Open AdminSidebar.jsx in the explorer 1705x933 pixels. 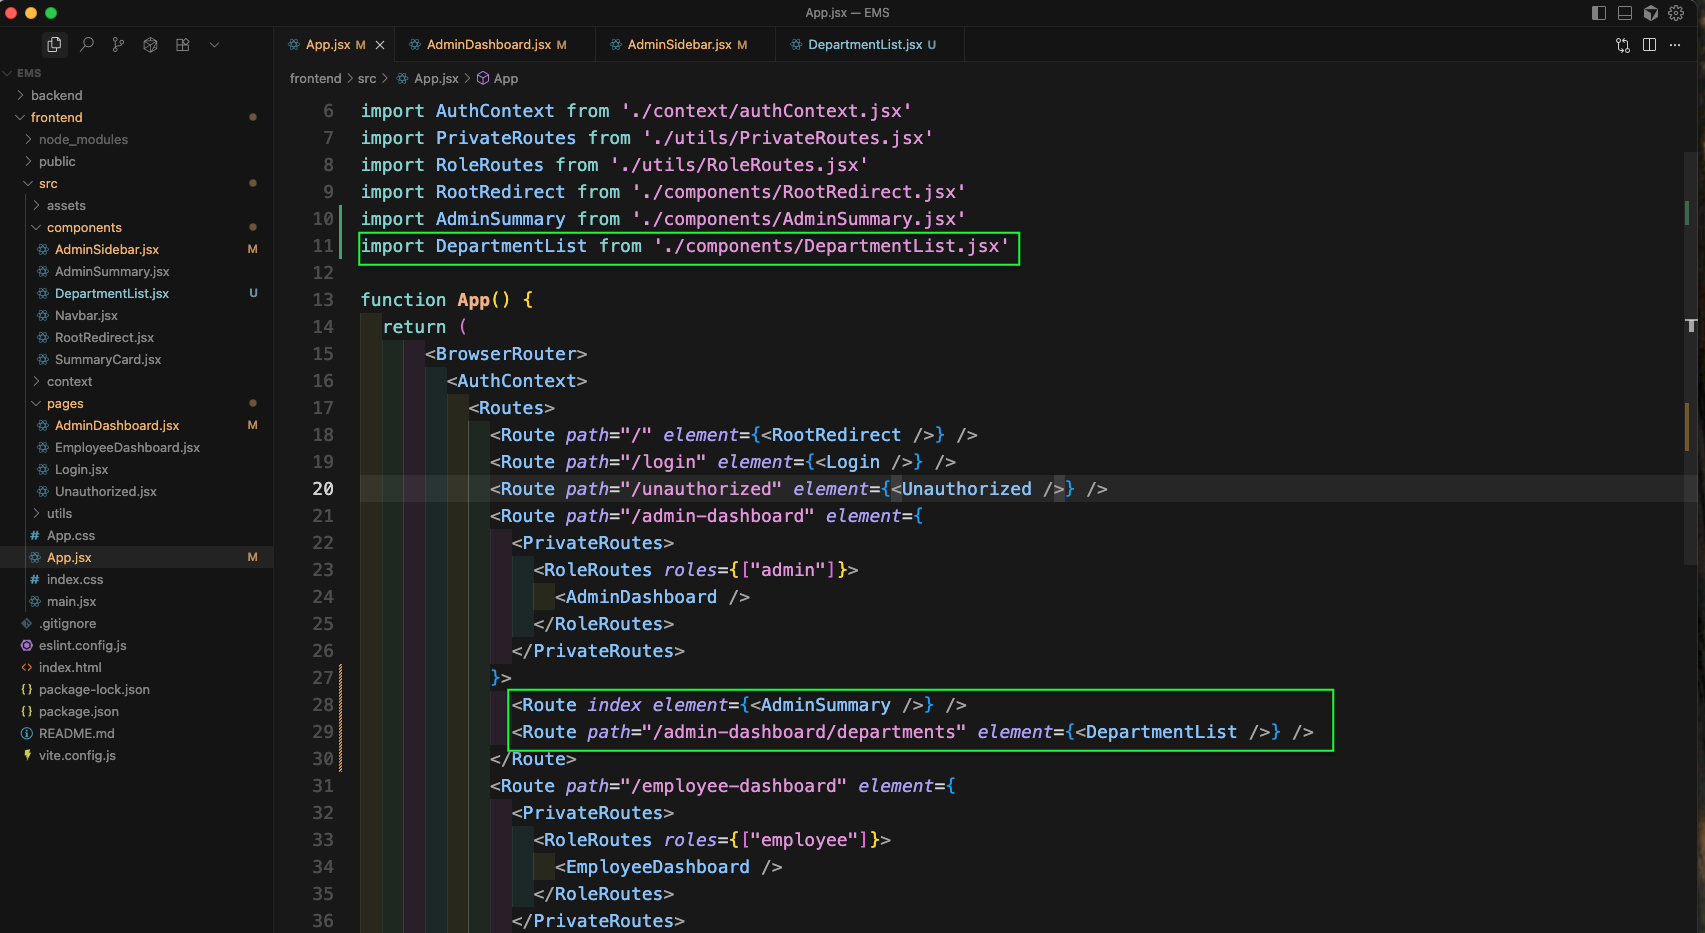(x=136, y=249)
